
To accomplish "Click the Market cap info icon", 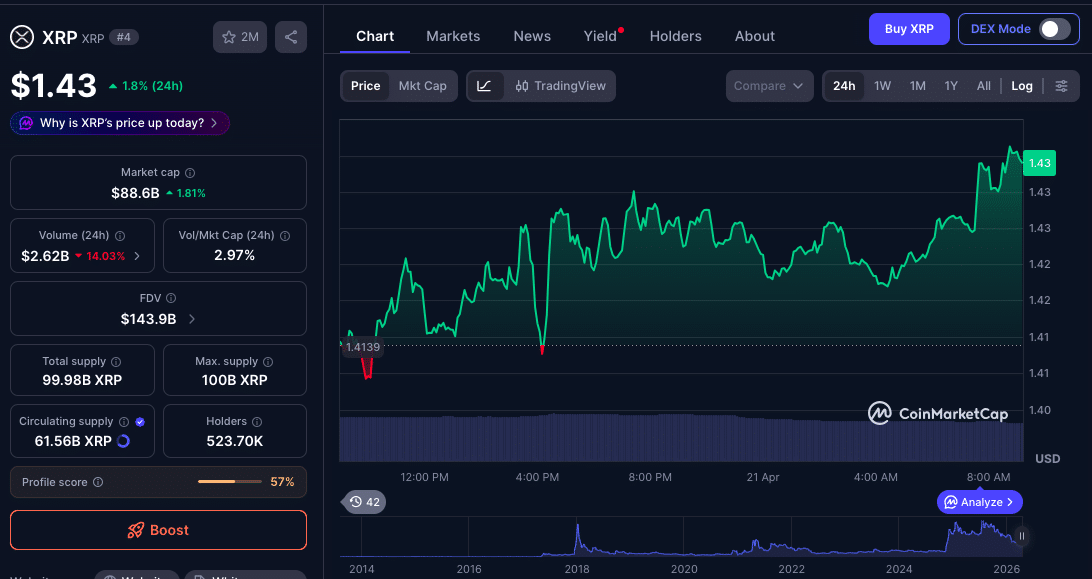I will click(190, 173).
